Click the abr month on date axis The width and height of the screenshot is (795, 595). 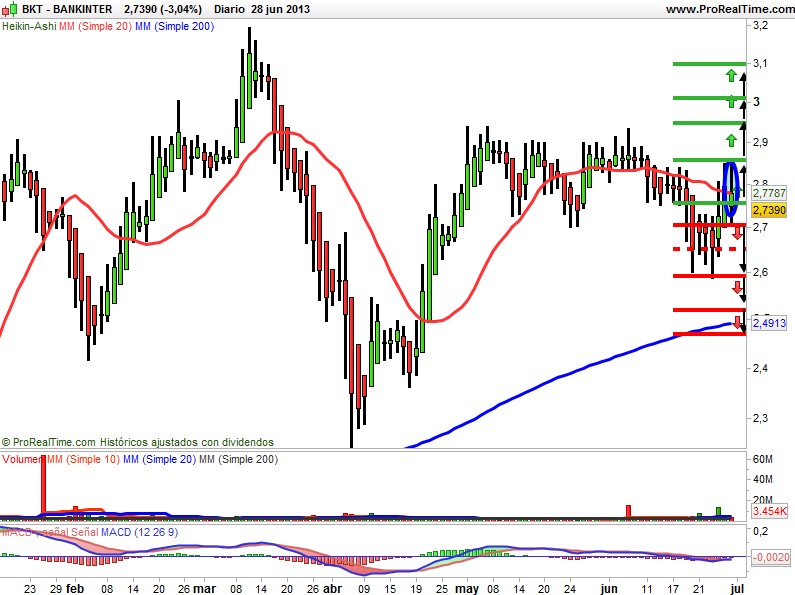click(x=333, y=588)
